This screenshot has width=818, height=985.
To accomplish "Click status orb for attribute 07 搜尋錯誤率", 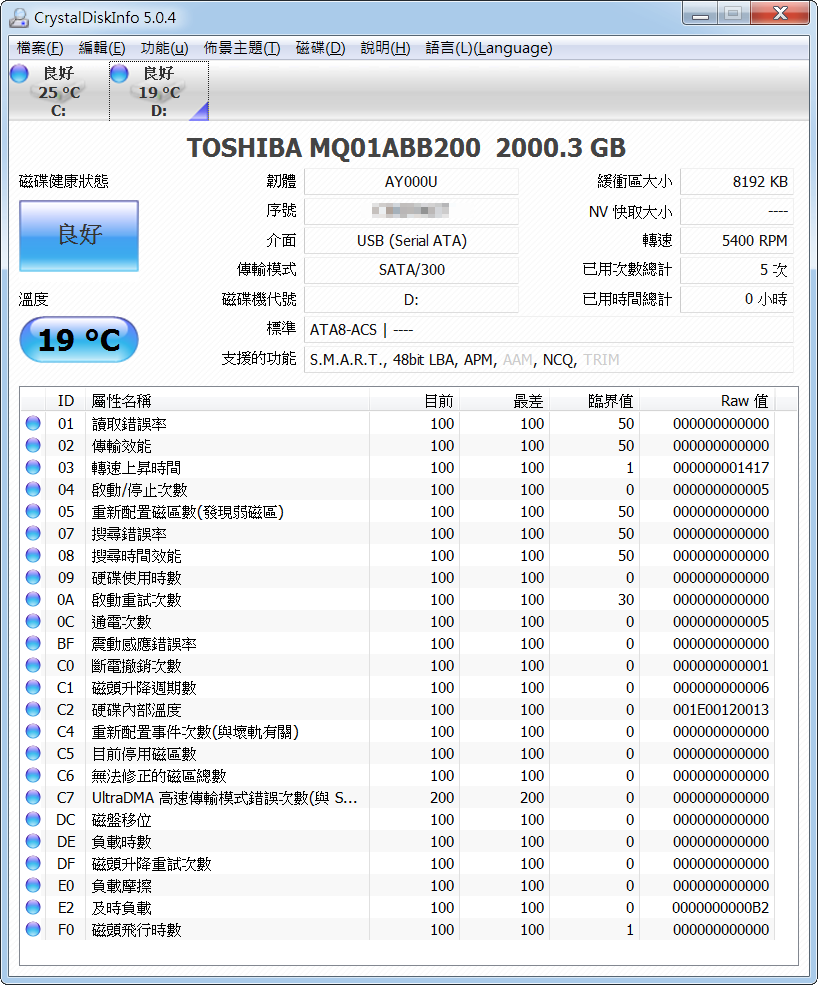I will click(33, 533).
